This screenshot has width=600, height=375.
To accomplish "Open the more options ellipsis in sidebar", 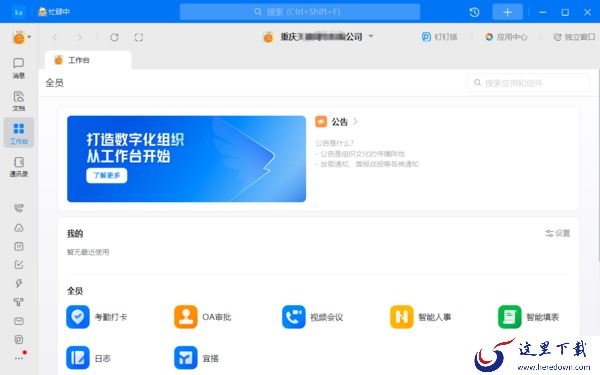I will pos(19,358).
